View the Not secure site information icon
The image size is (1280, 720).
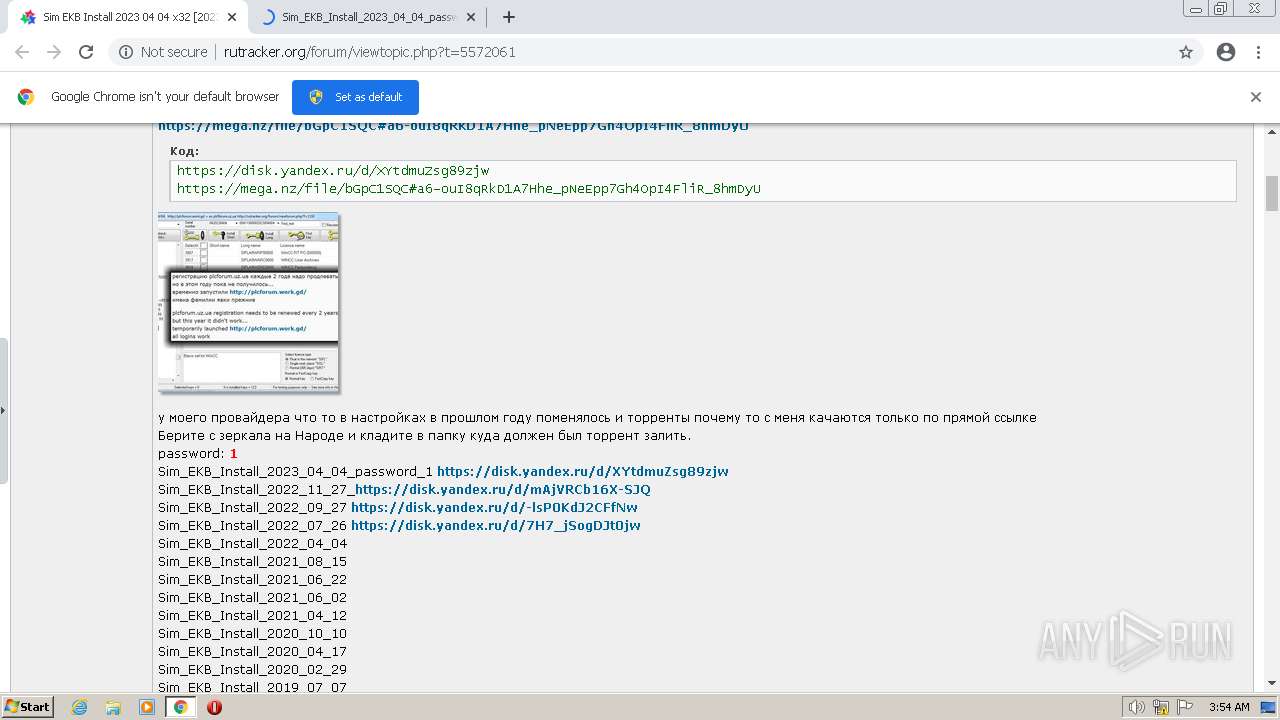pos(126,52)
